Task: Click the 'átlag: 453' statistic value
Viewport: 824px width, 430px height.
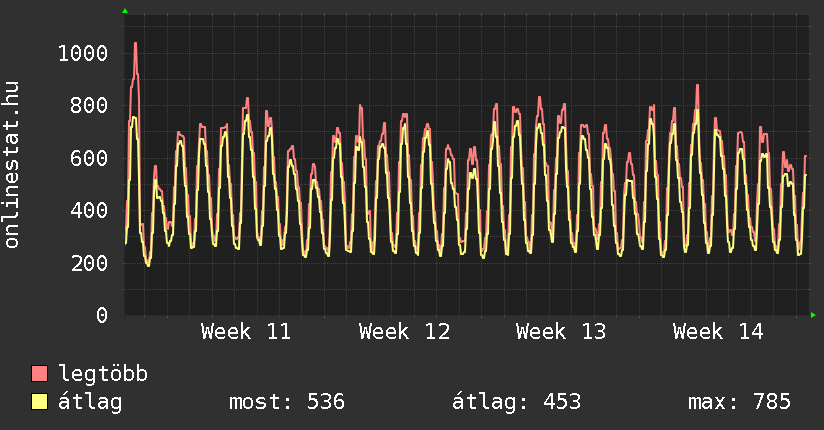Action: [x=517, y=402]
